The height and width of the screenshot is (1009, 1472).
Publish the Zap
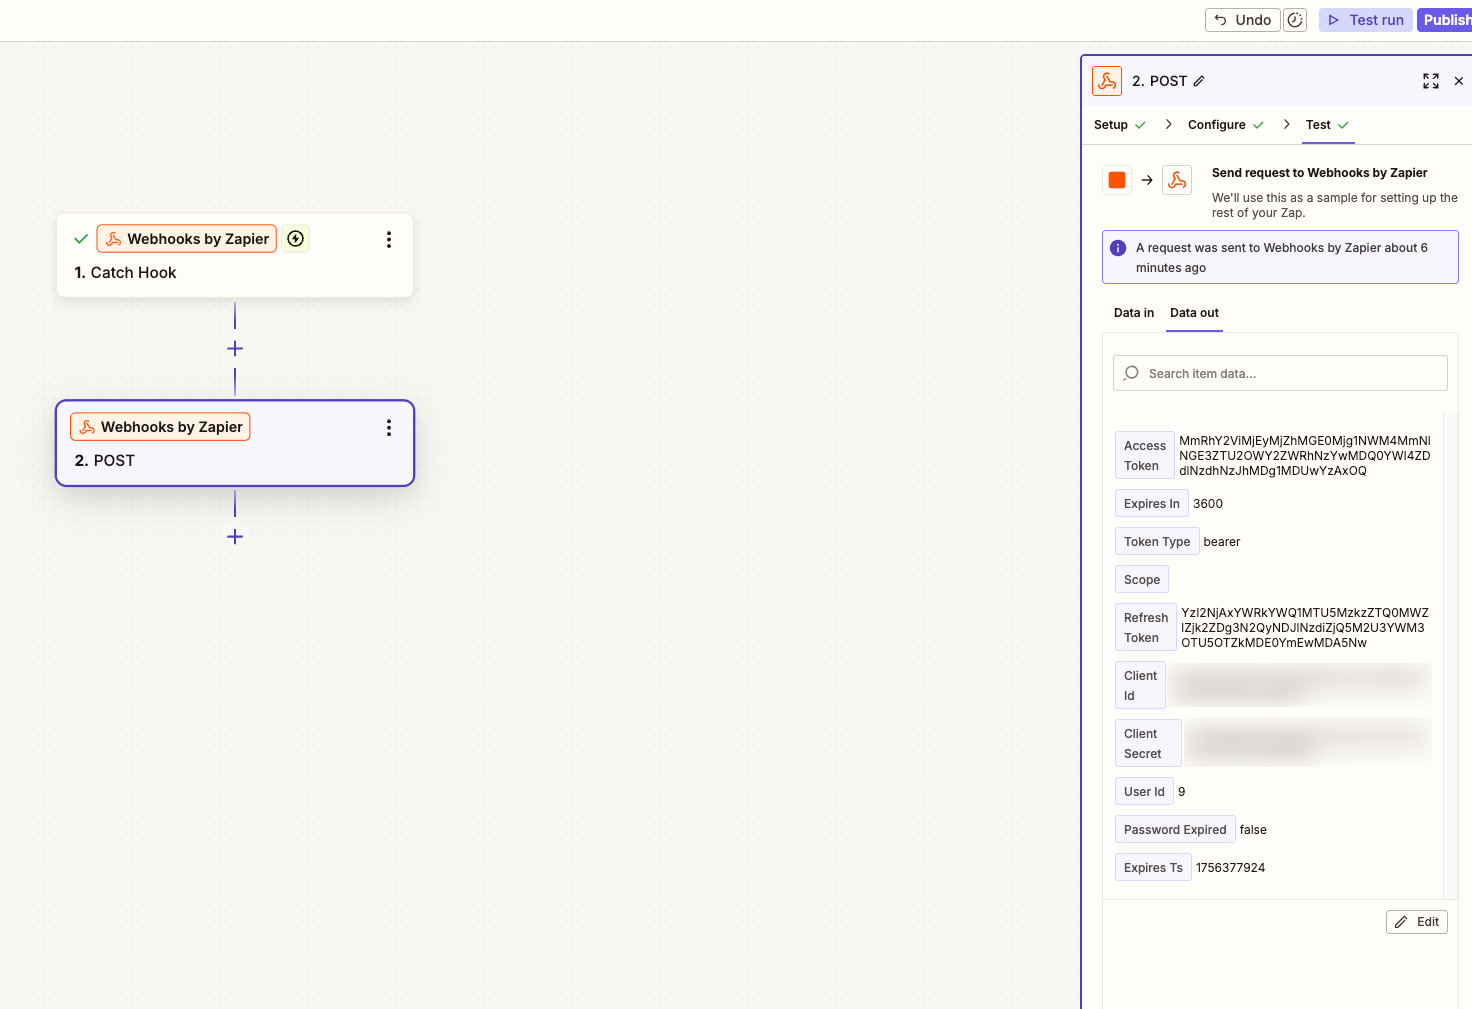click(1445, 19)
